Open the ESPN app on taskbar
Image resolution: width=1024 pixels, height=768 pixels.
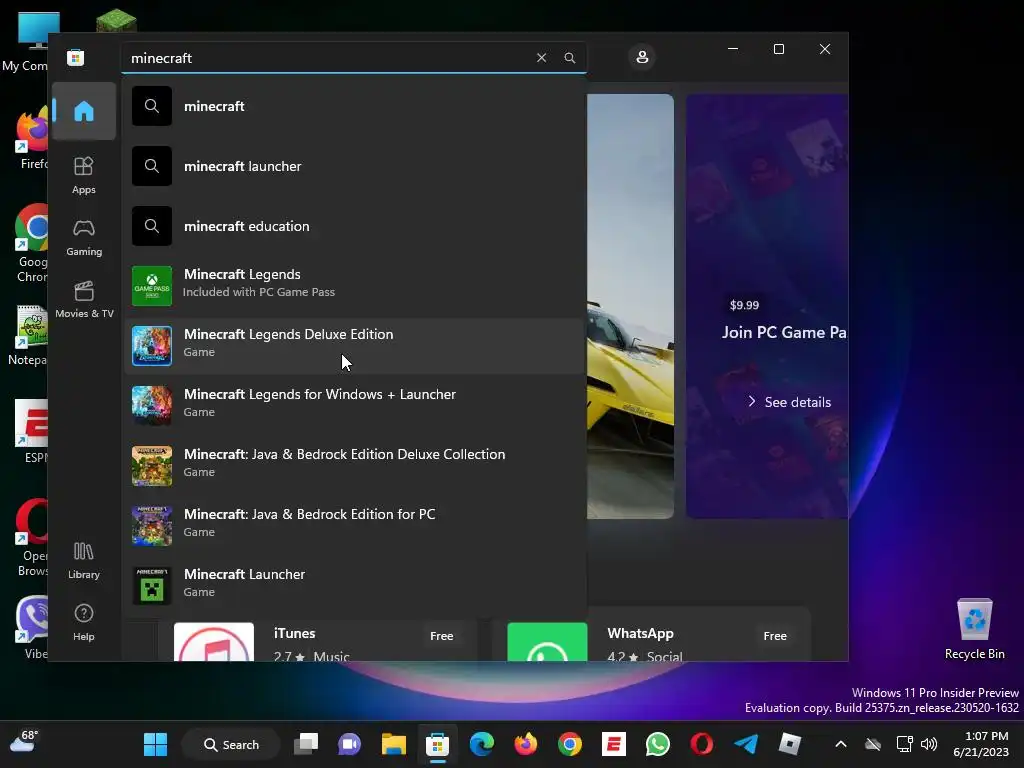(614, 744)
